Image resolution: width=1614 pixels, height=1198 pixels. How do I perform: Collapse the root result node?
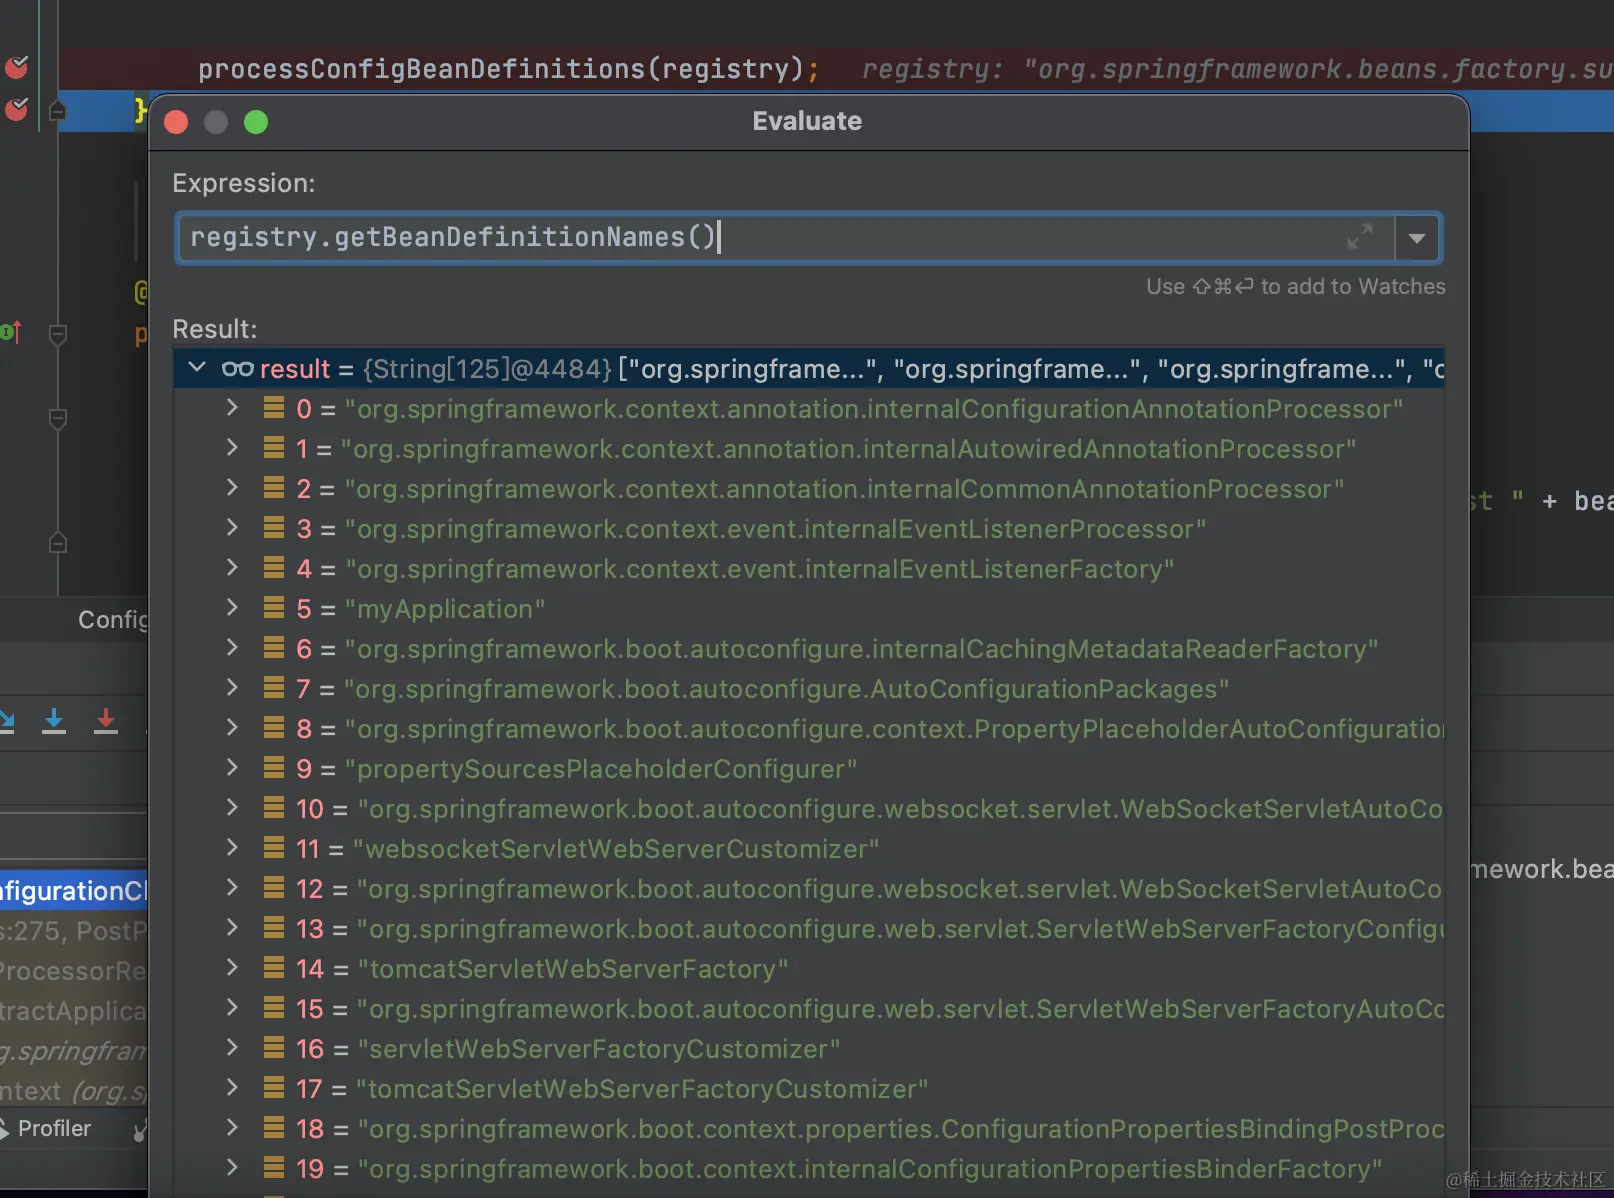(x=197, y=368)
